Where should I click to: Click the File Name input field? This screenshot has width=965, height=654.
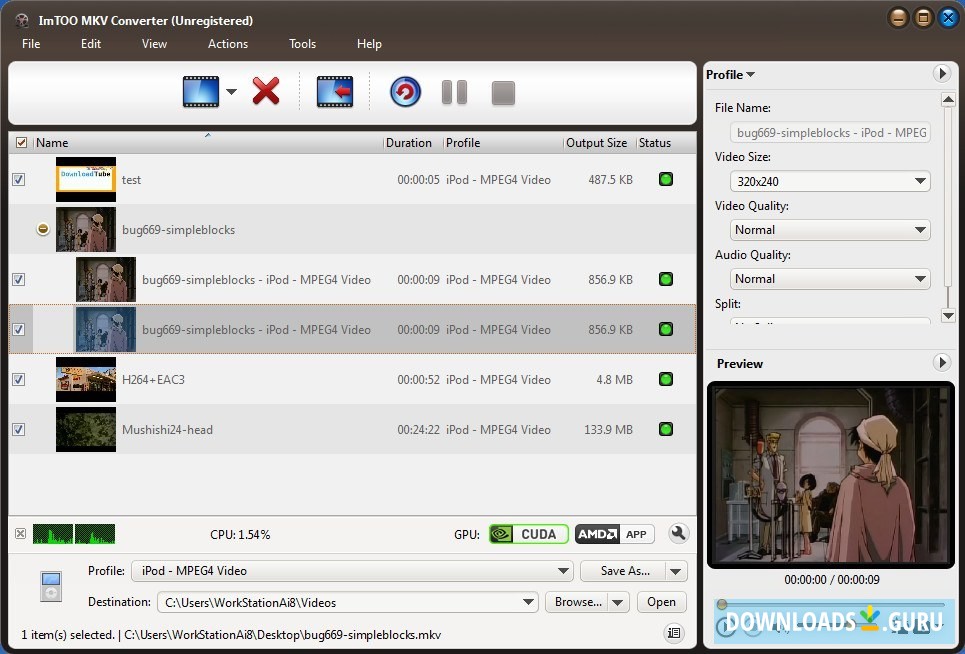830,132
